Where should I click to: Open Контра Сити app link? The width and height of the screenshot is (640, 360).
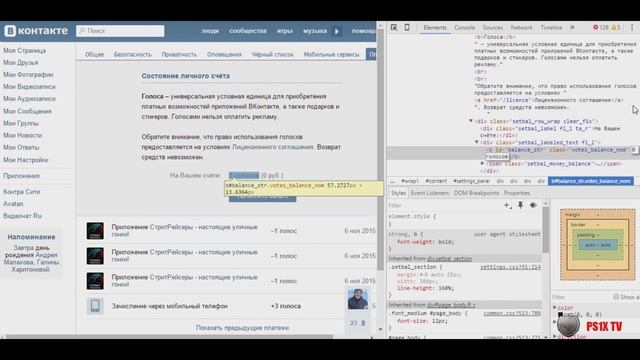tap(21, 191)
